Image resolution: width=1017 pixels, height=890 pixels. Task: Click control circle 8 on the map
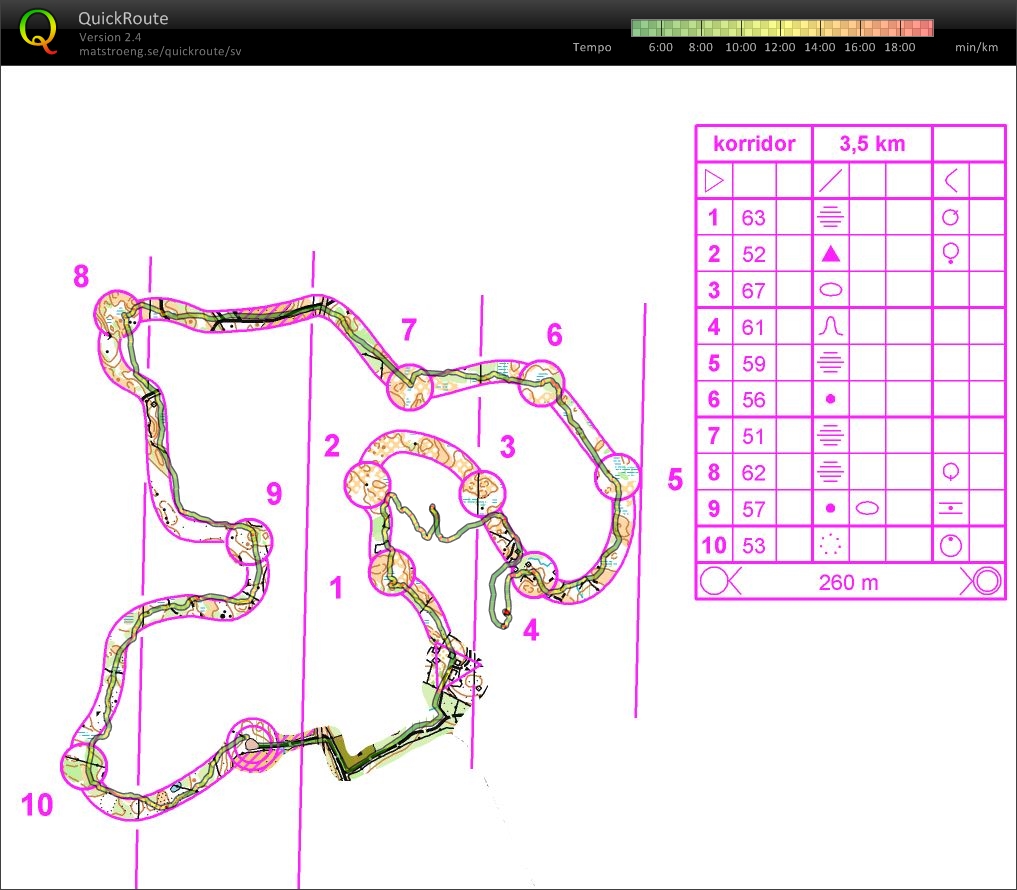pyautogui.click(x=117, y=313)
